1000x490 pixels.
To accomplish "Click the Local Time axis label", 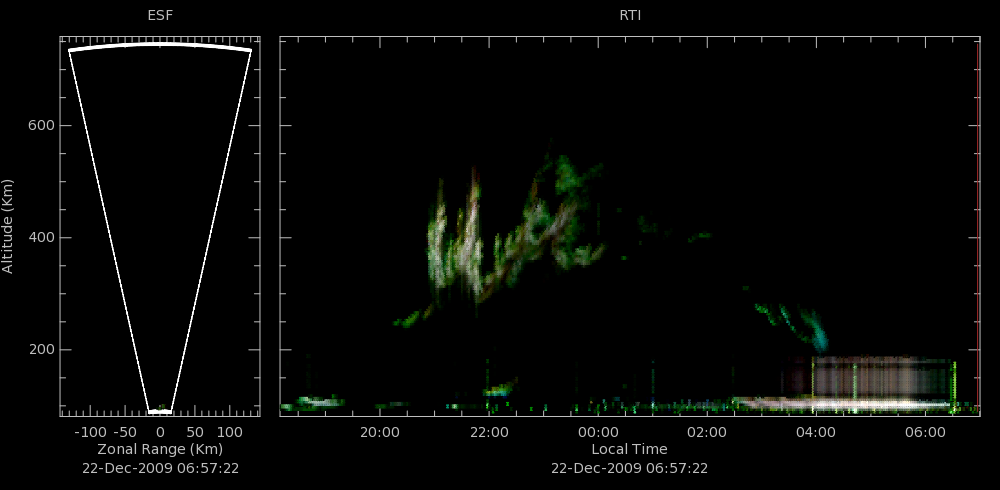I will 629,449.
